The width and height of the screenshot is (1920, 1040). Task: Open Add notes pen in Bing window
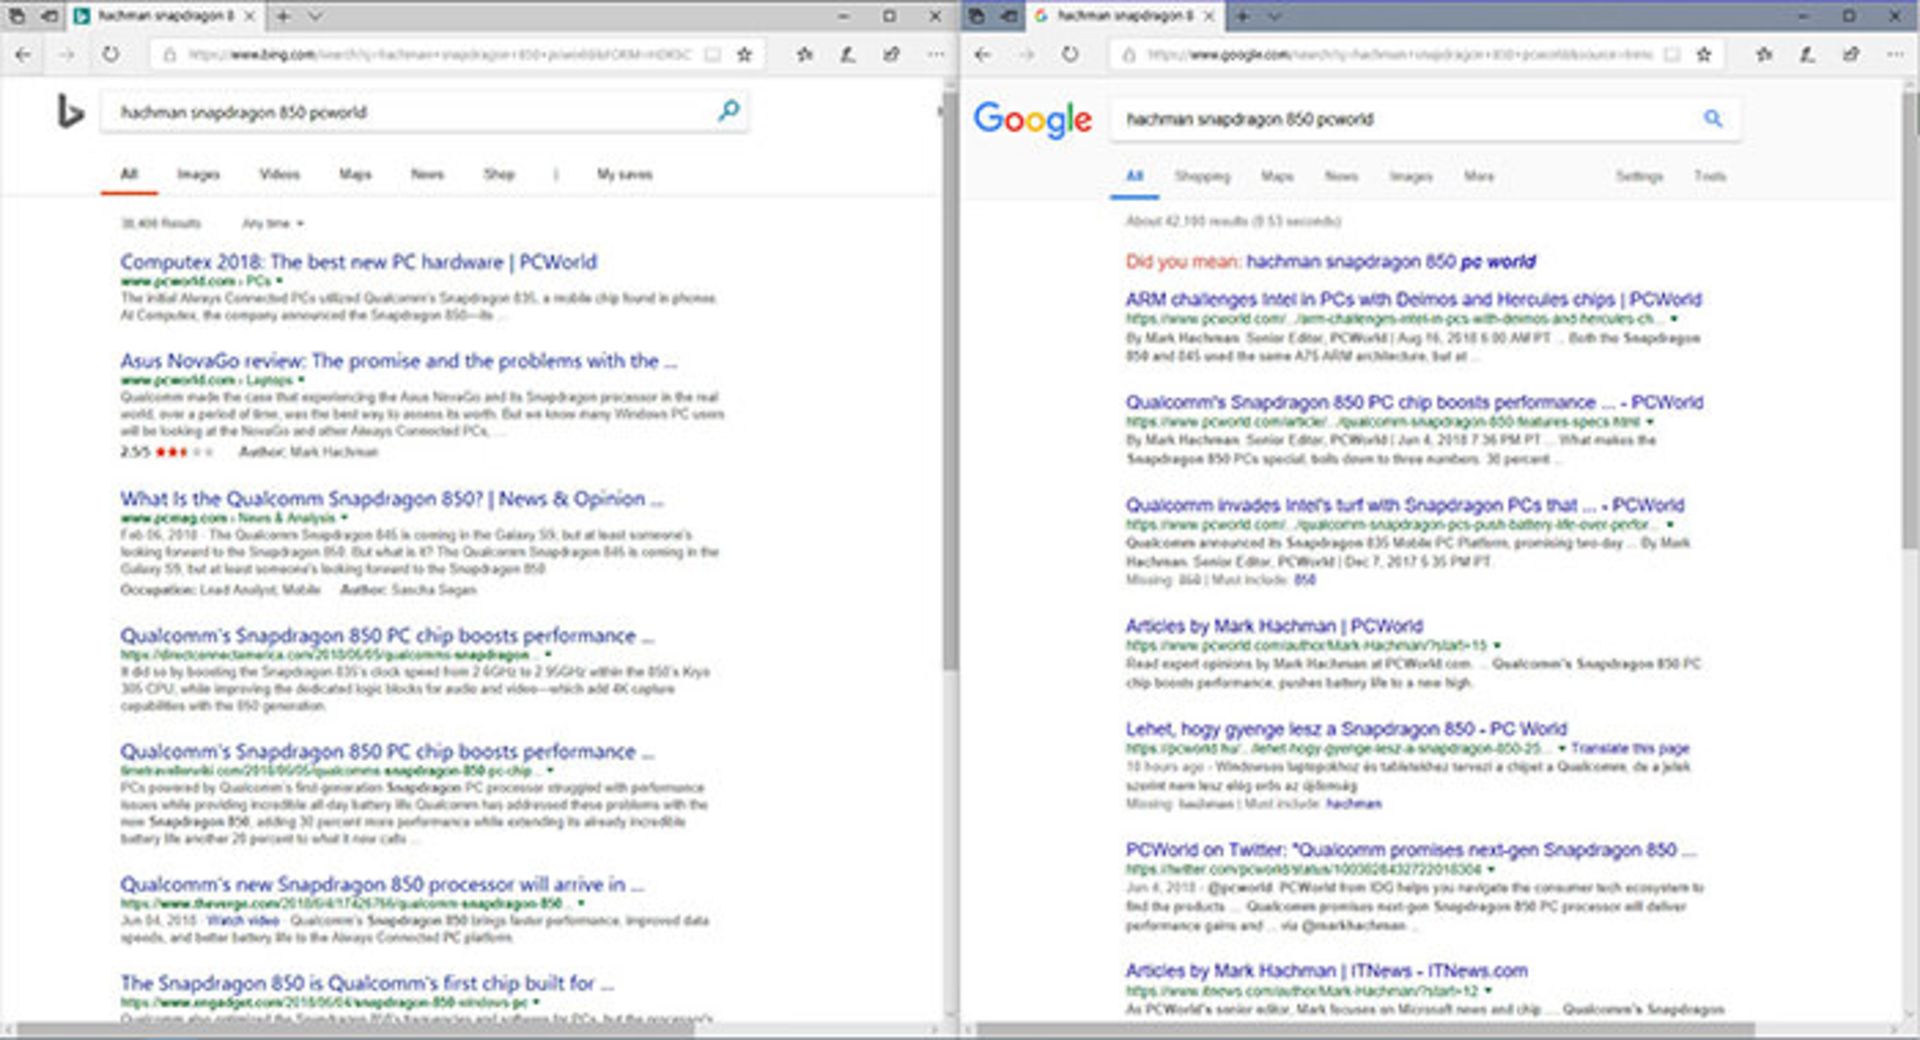pyautogui.click(x=848, y=55)
